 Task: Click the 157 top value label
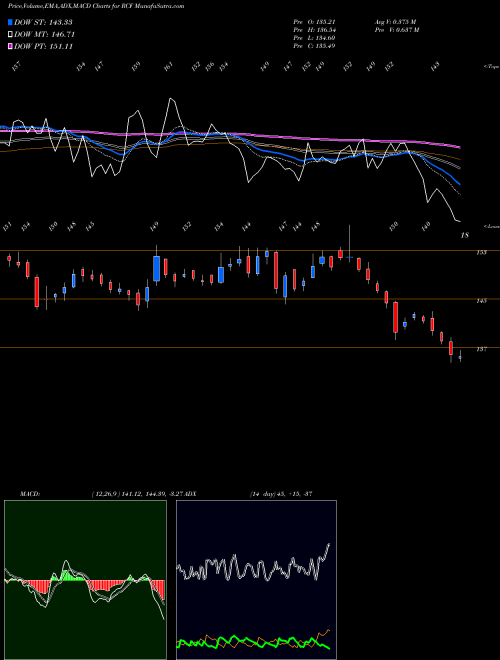(16, 67)
